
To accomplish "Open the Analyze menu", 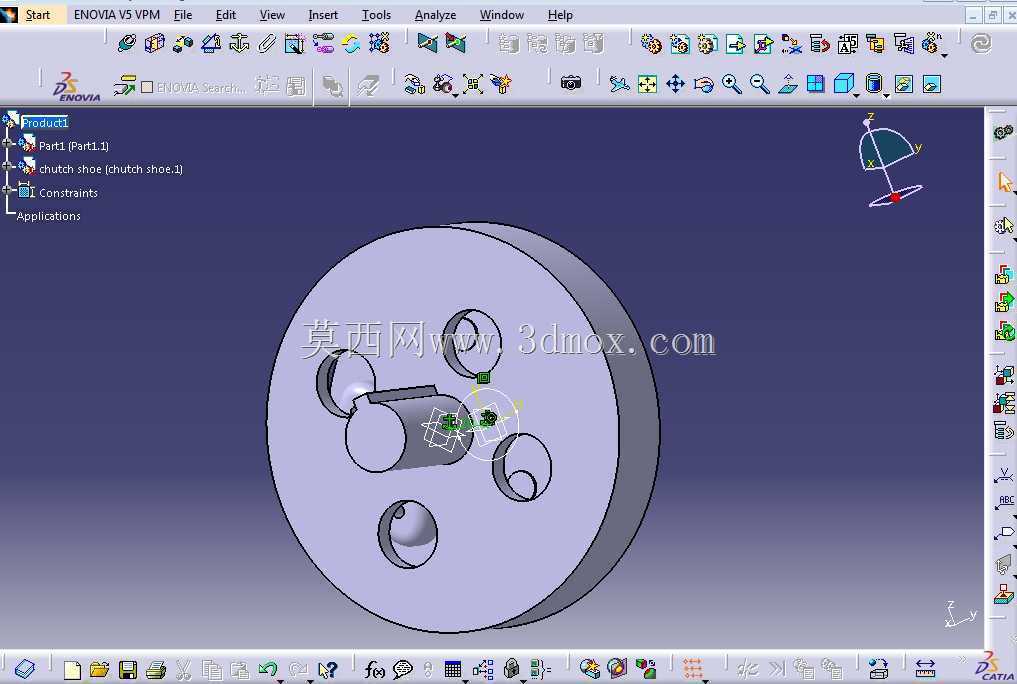I will pos(435,15).
